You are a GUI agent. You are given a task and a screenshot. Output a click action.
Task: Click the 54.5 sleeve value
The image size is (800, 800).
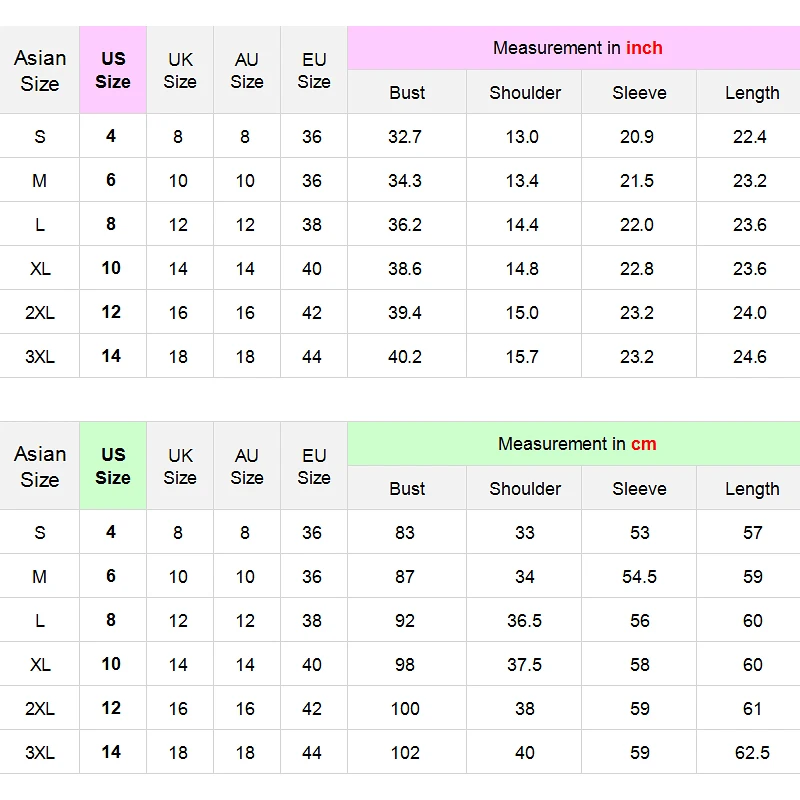coord(639,577)
